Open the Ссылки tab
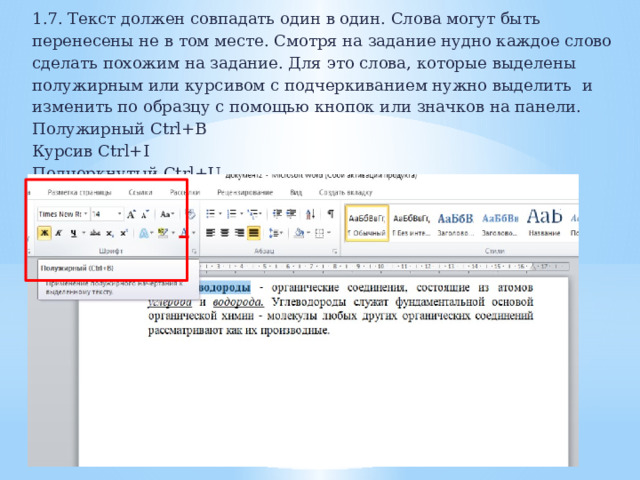The image size is (640, 480). pyautogui.click(x=140, y=192)
